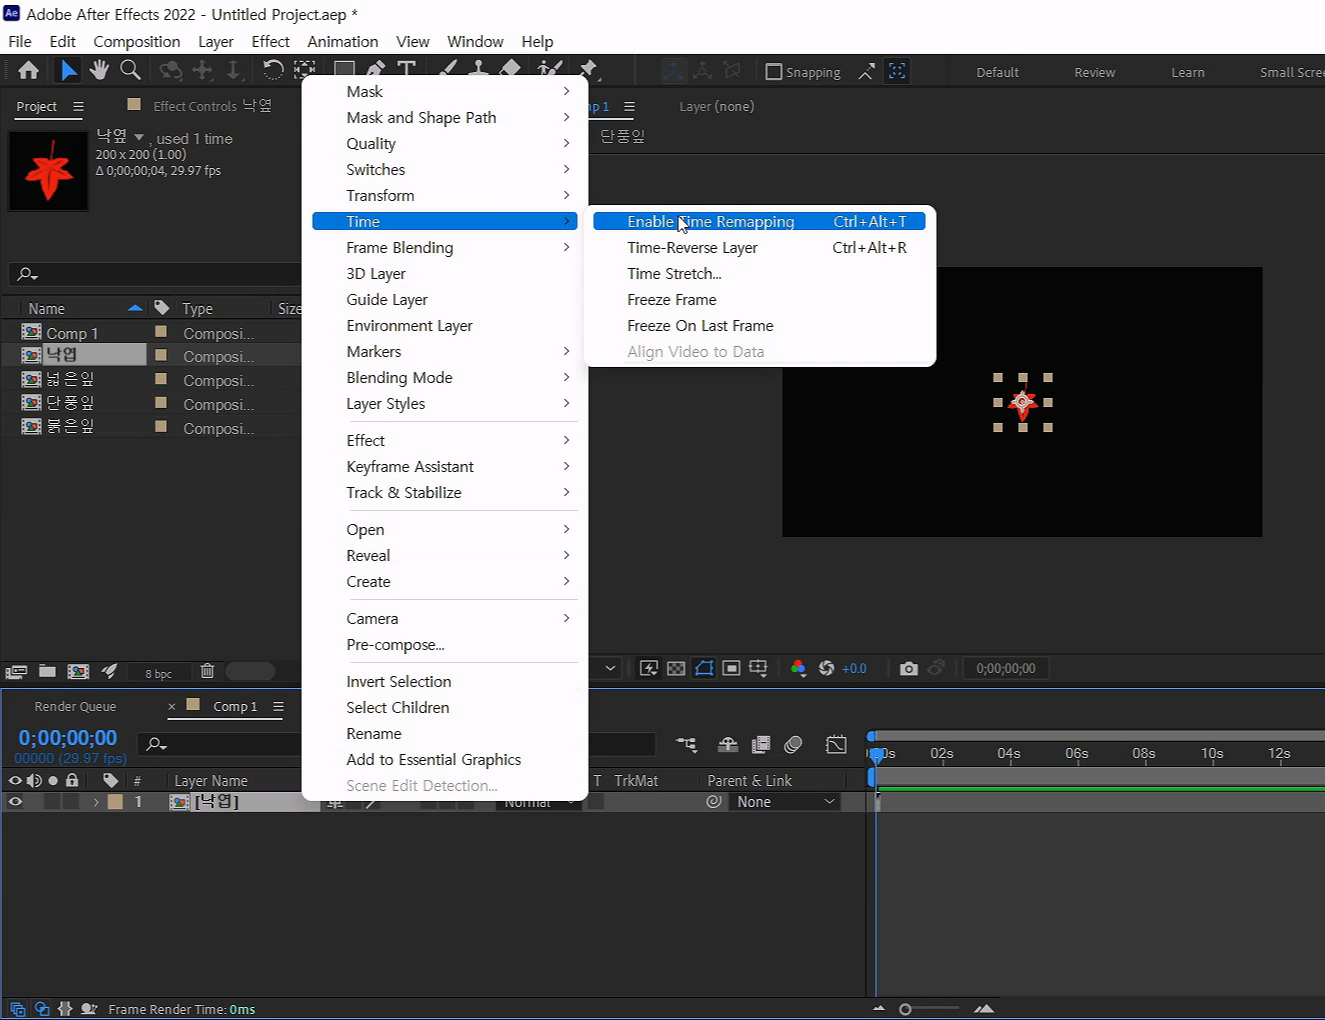Enable the Snapping checkbox
Screen dimensions: 1325x1020
pyautogui.click(x=773, y=72)
